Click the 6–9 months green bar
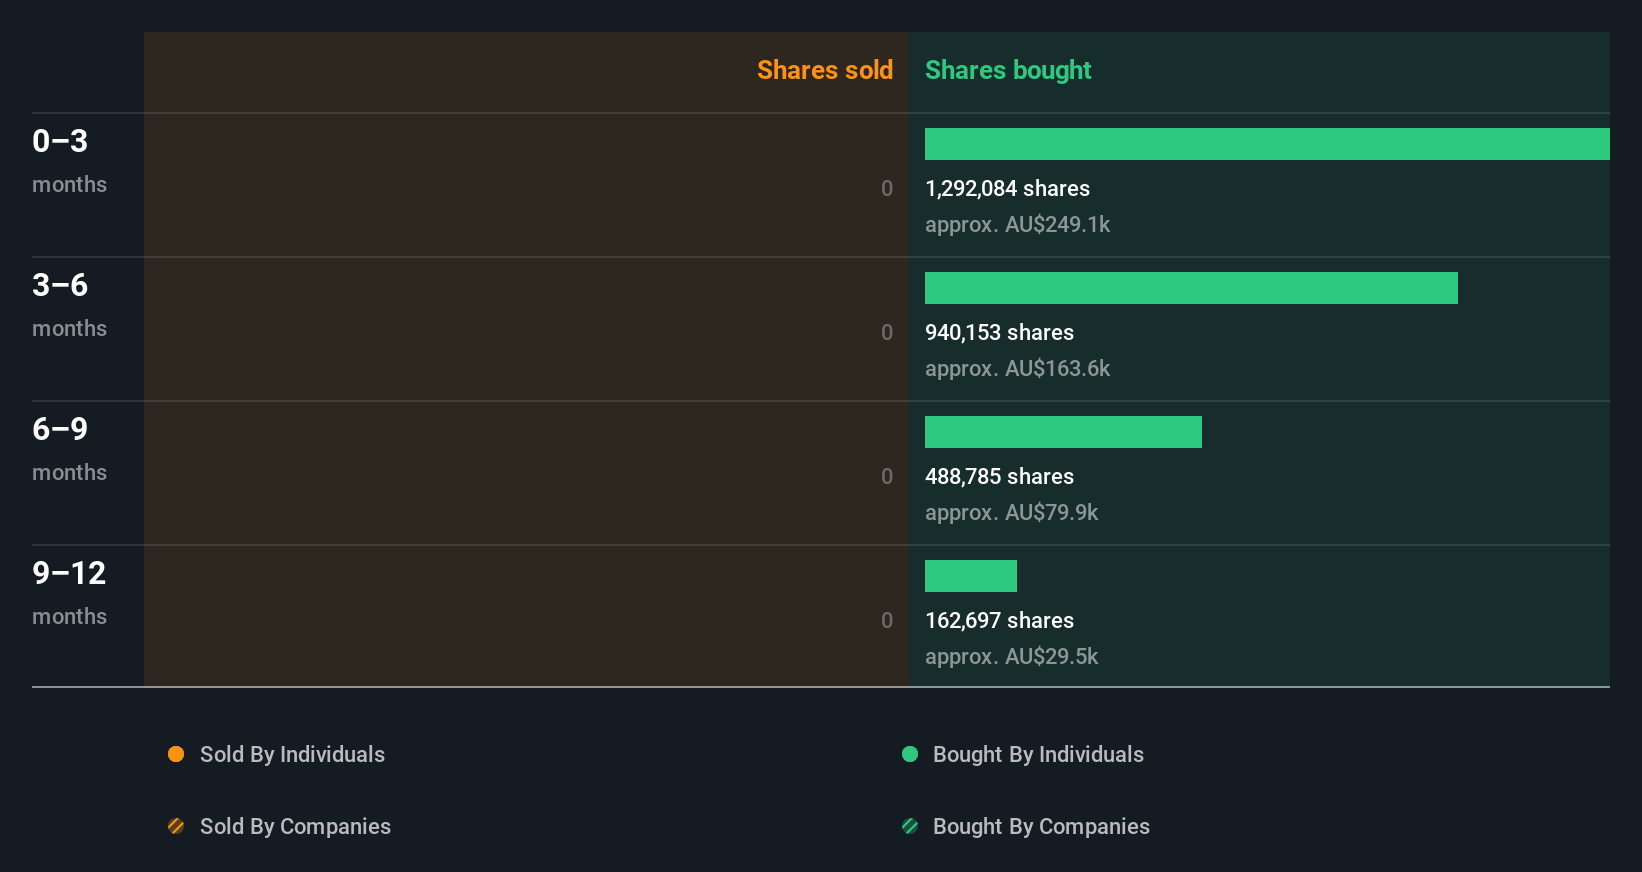This screenshot has height=872, width=1642. pyautogui.click(x=1063, y=432)
